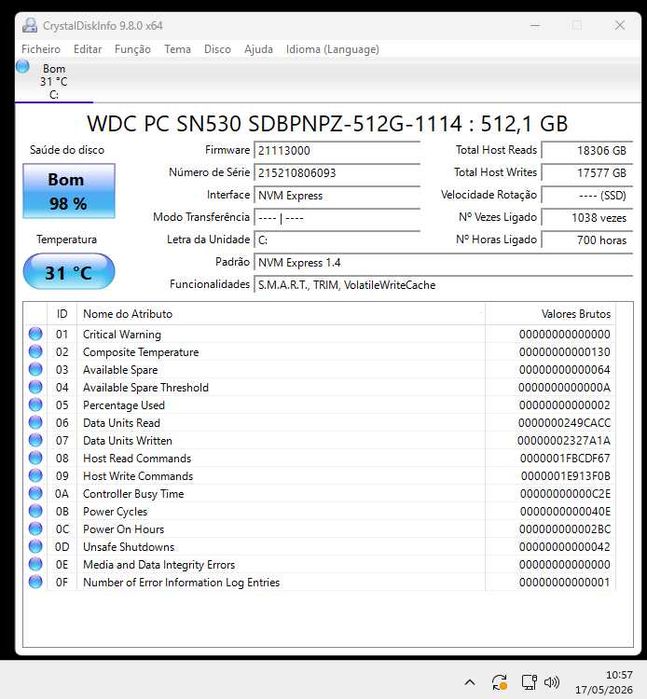Click status orb of Power On Hours row
Image resolution: width=647 pixels, height=699 pixels.
pyautogui.click(x=36, y=529)
